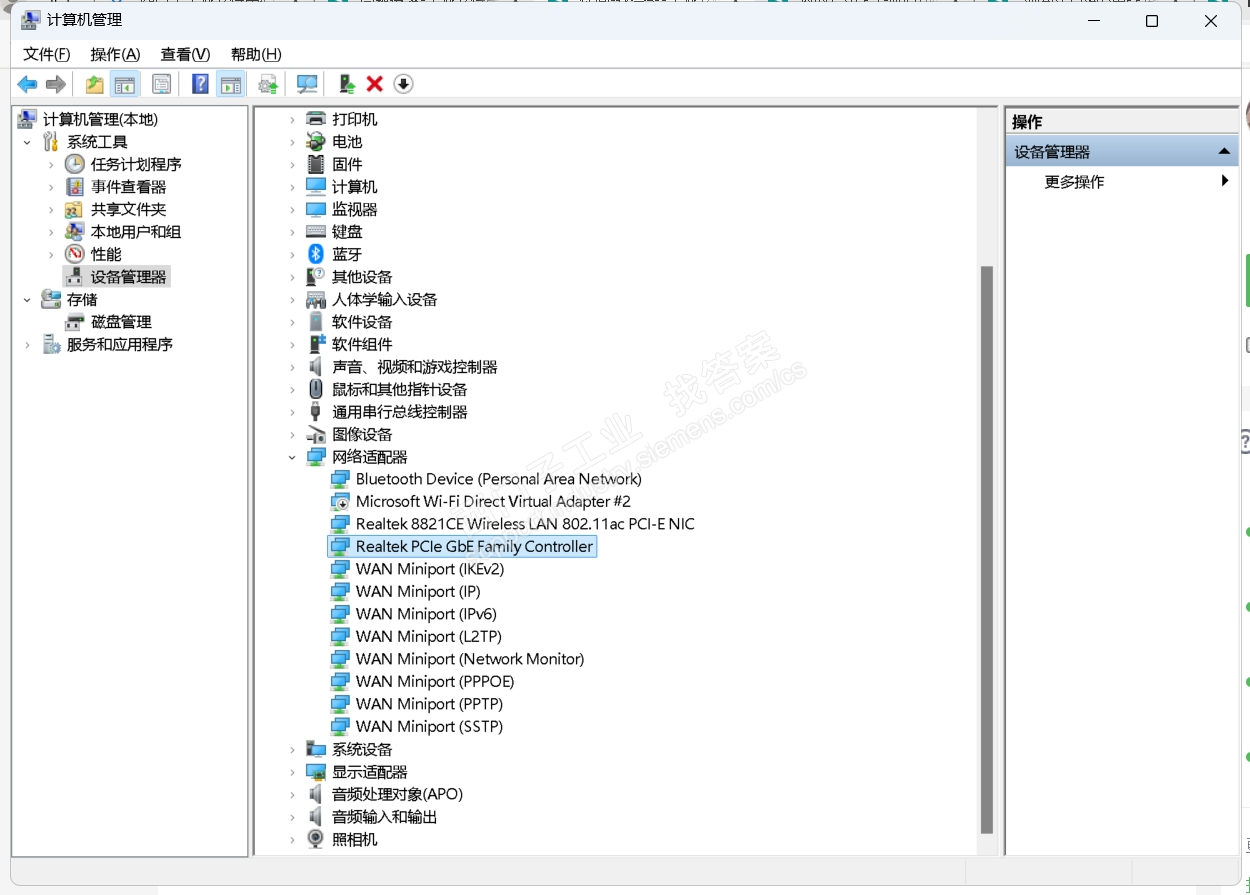Select the 音频处理对象(APO) category

pos(397,794)
